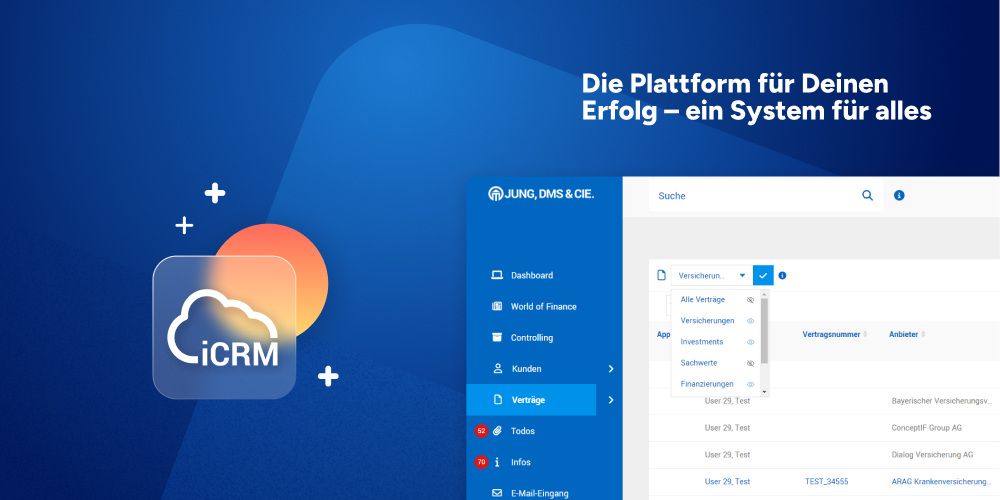Image resolution: width=1000 pixels, height=500 pixels.
Task: Click the info icon next to the checkmark button
Action: (783, 276)
